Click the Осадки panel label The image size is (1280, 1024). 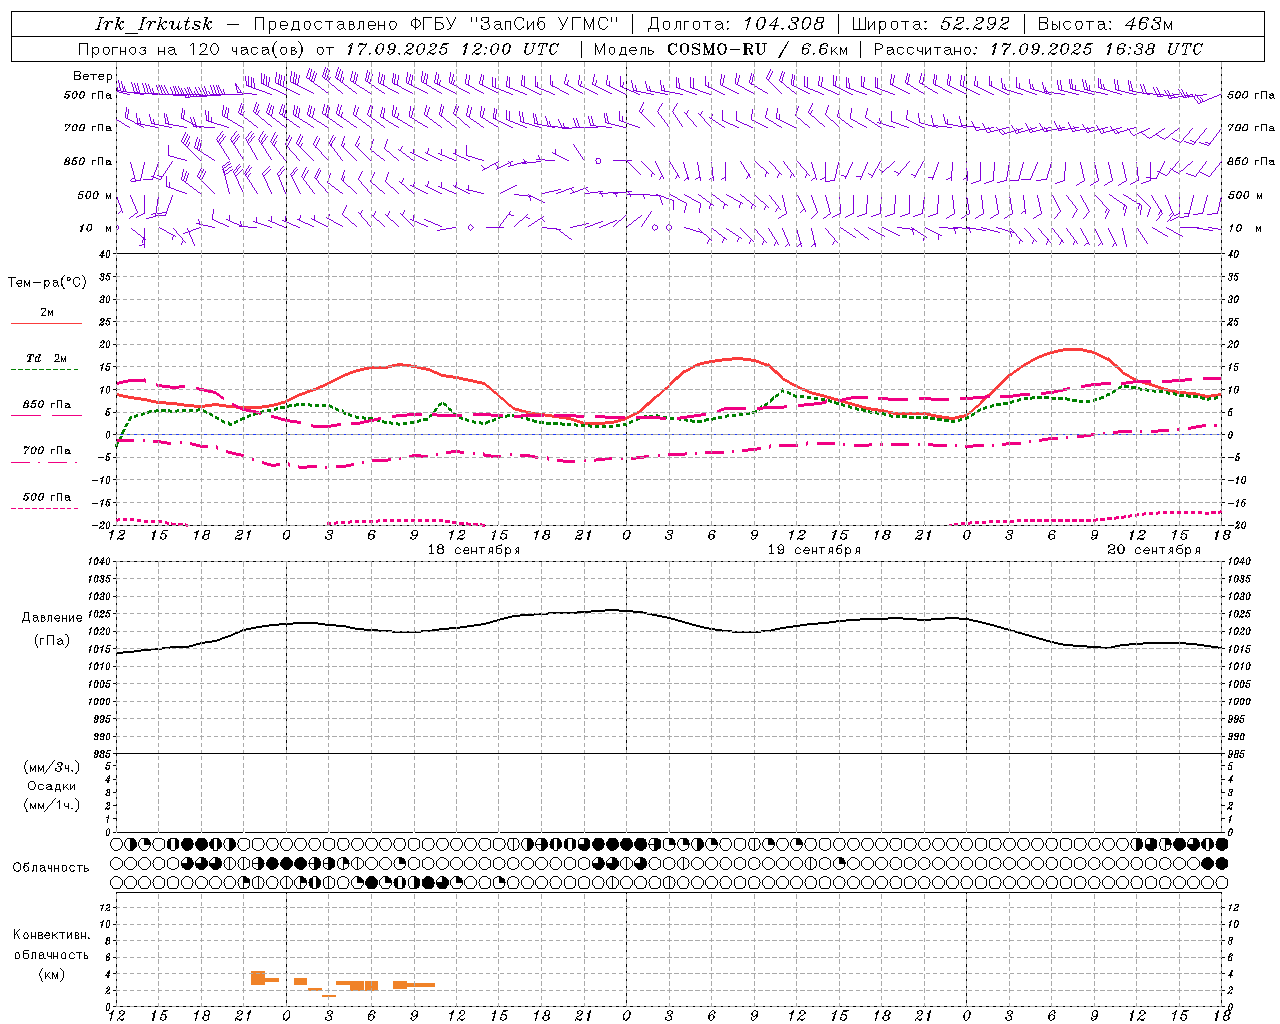click(52, 786)
